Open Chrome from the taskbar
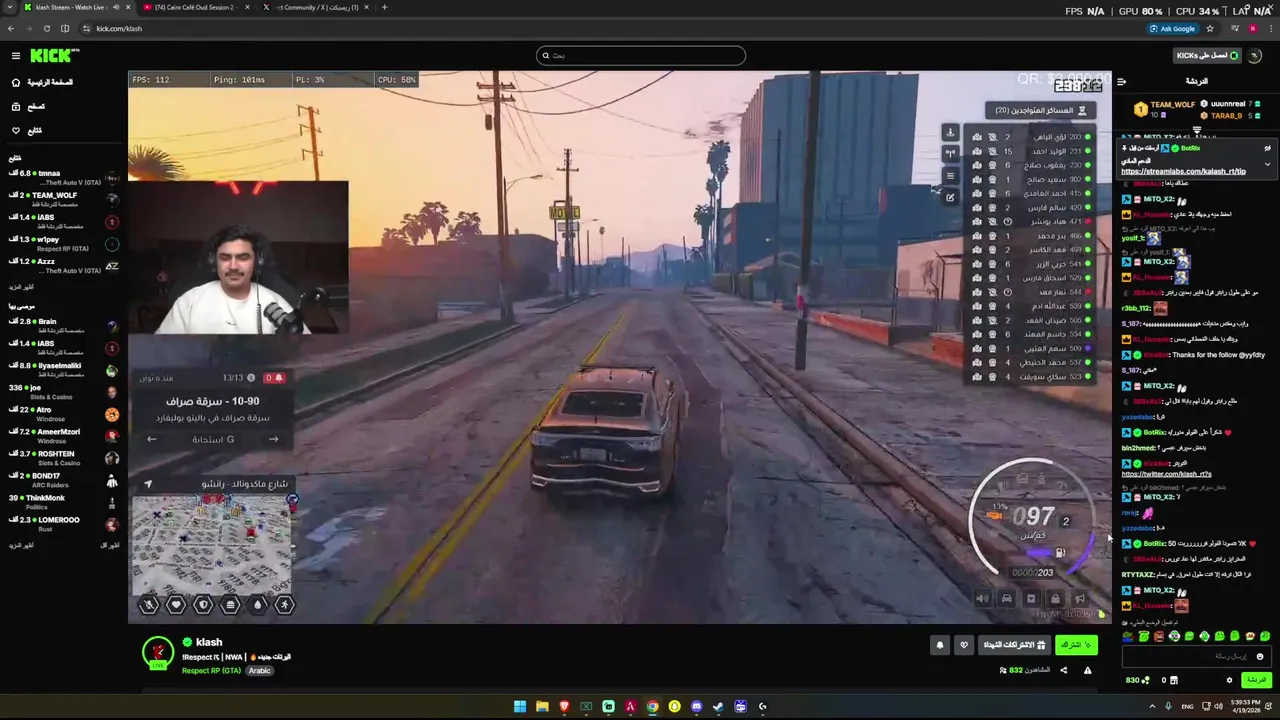The width and height of the screenshot is (1280, 720). [x=652, y=706]
